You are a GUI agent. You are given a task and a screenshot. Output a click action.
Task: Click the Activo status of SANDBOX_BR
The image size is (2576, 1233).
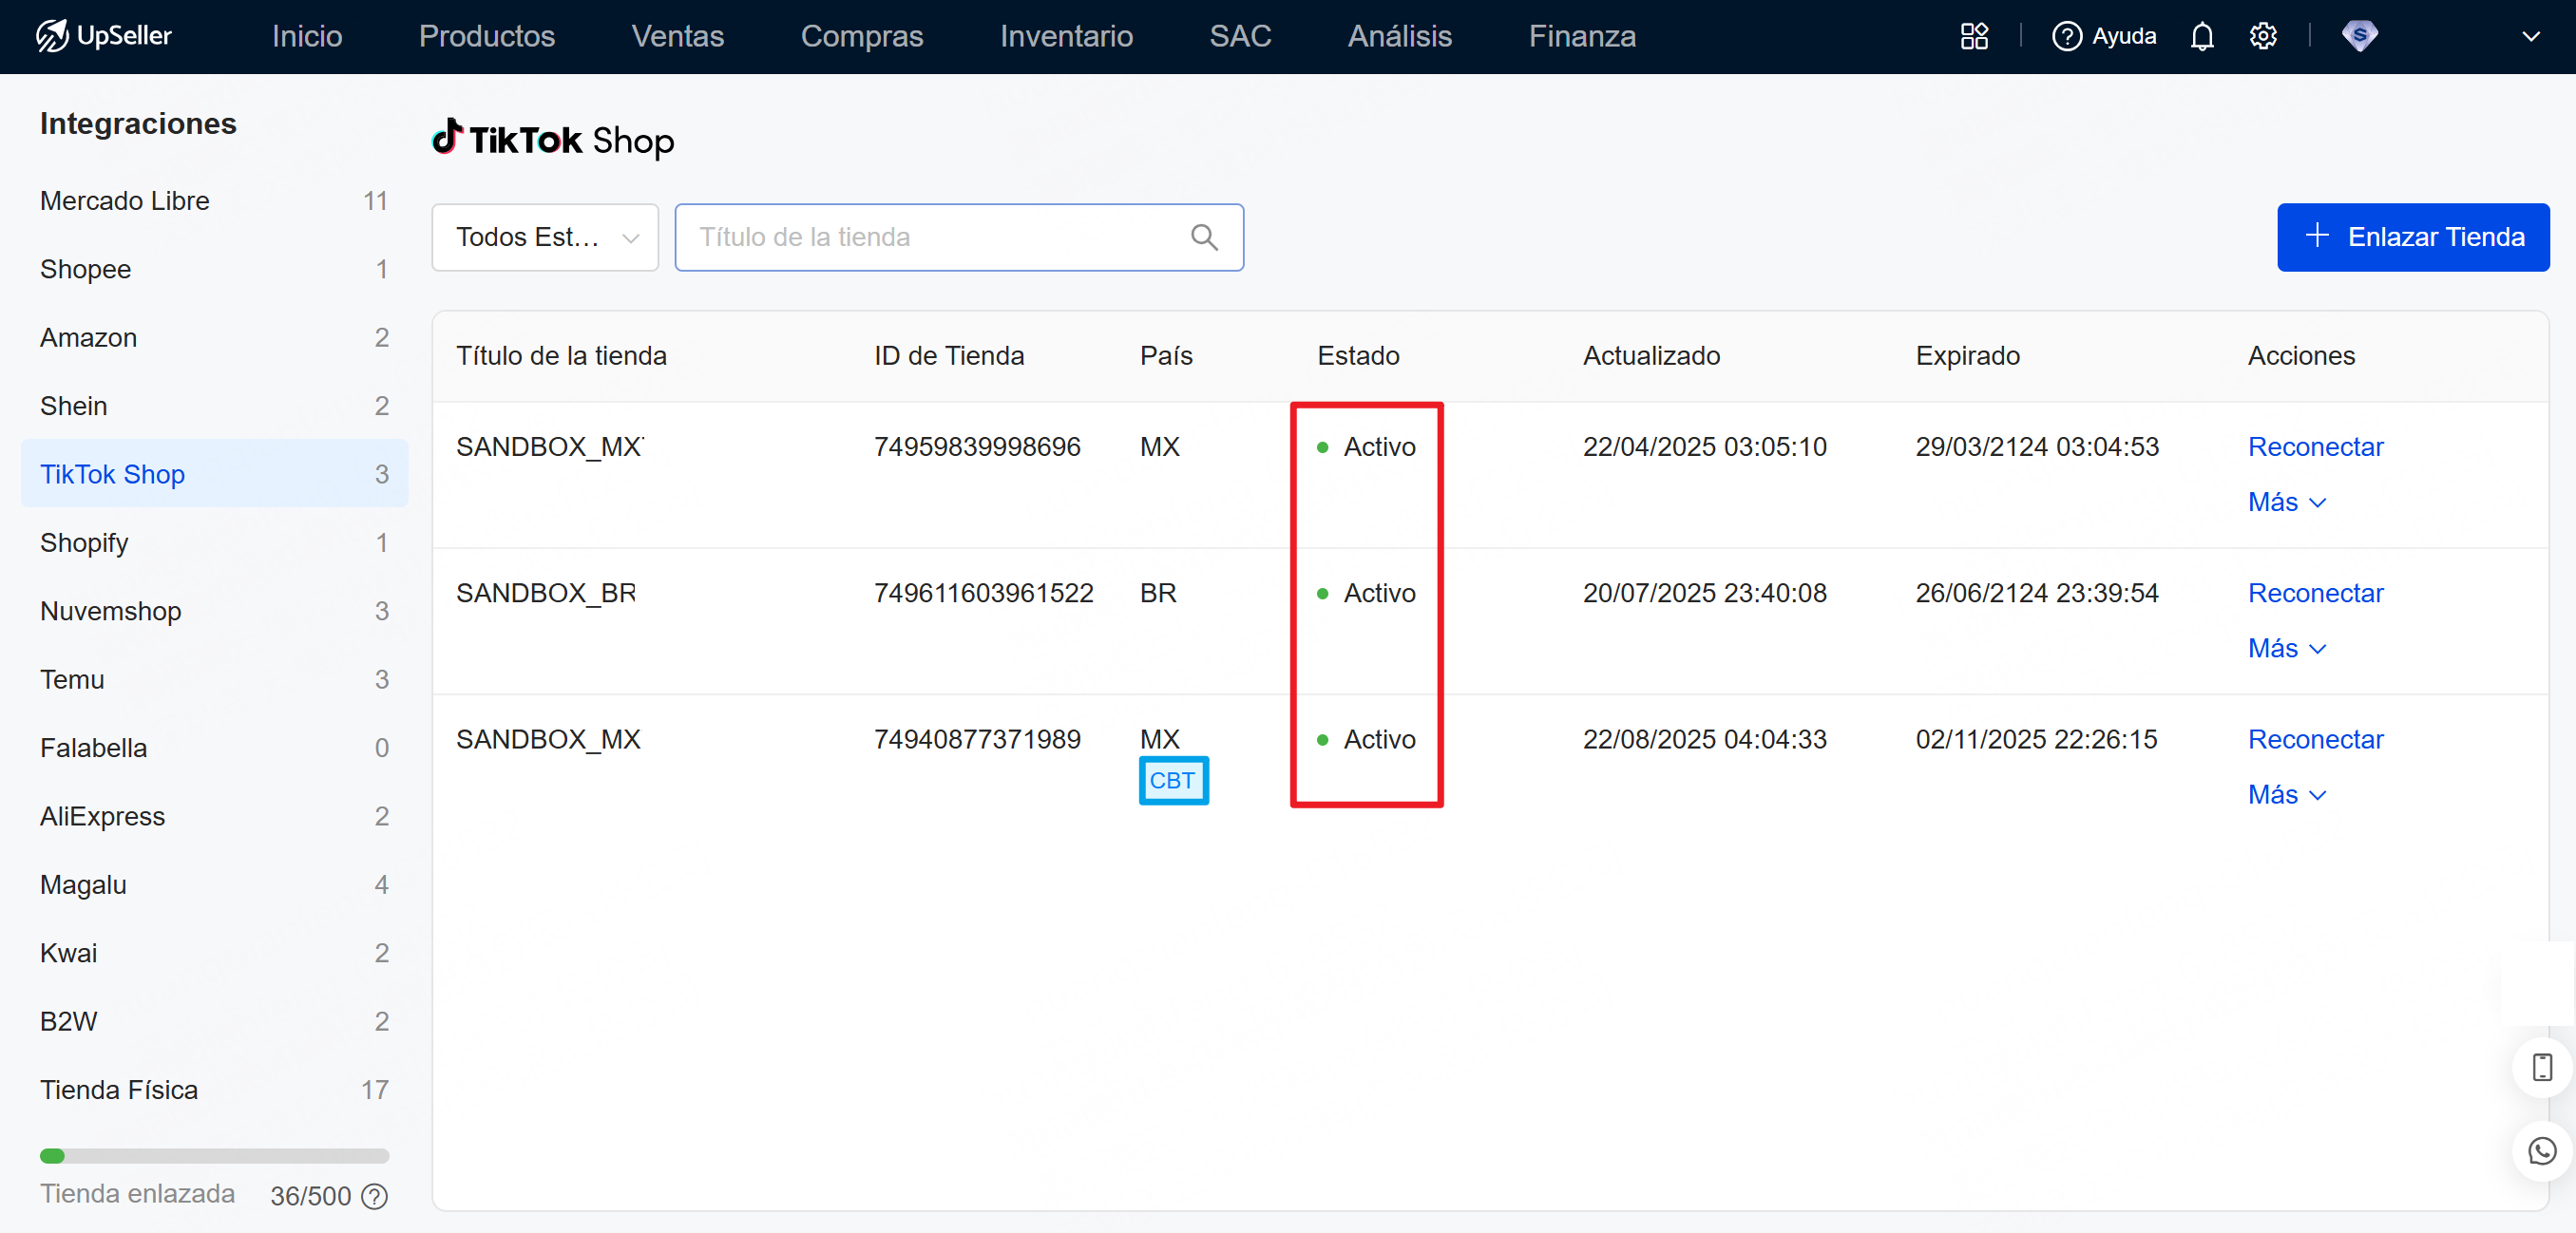coord(1367,593)
